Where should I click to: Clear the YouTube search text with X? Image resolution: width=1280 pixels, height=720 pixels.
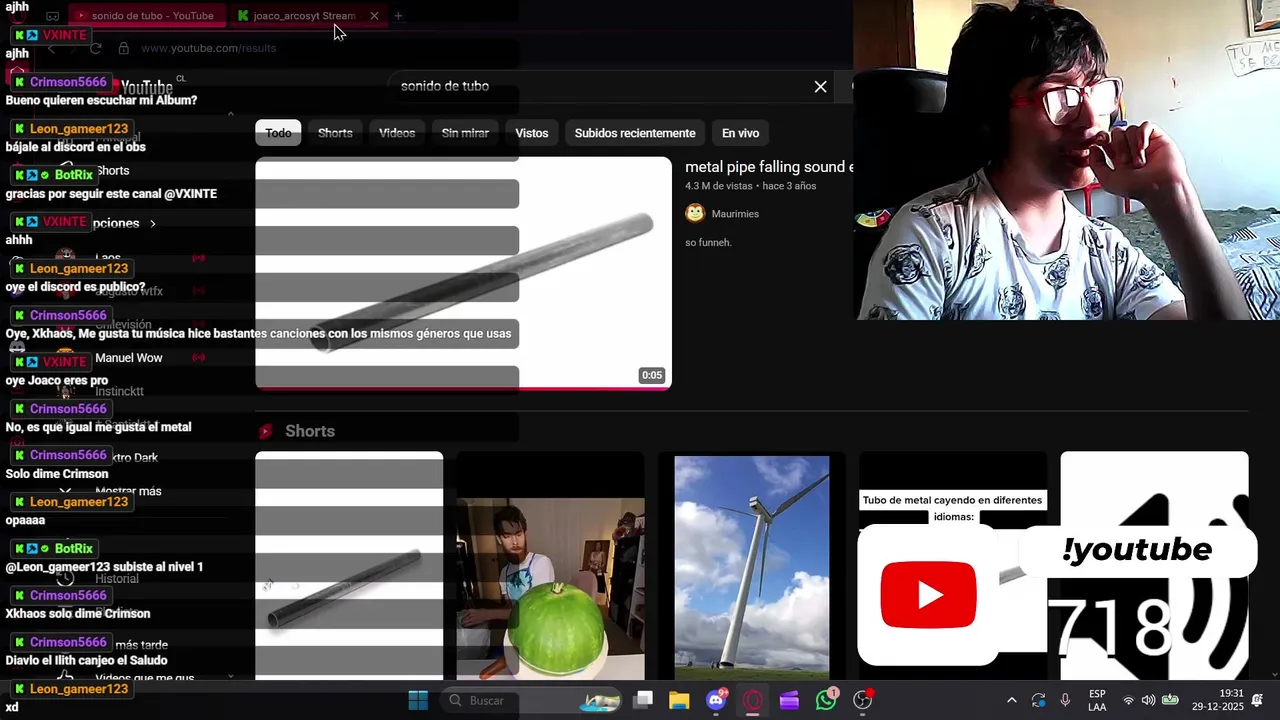point(820,87)
